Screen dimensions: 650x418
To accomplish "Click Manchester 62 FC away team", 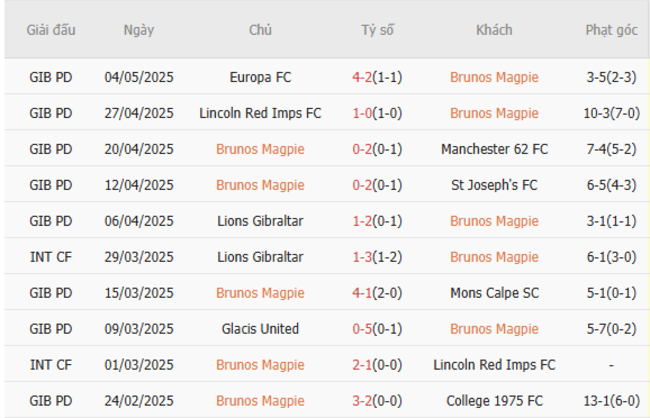I will 494,149.
